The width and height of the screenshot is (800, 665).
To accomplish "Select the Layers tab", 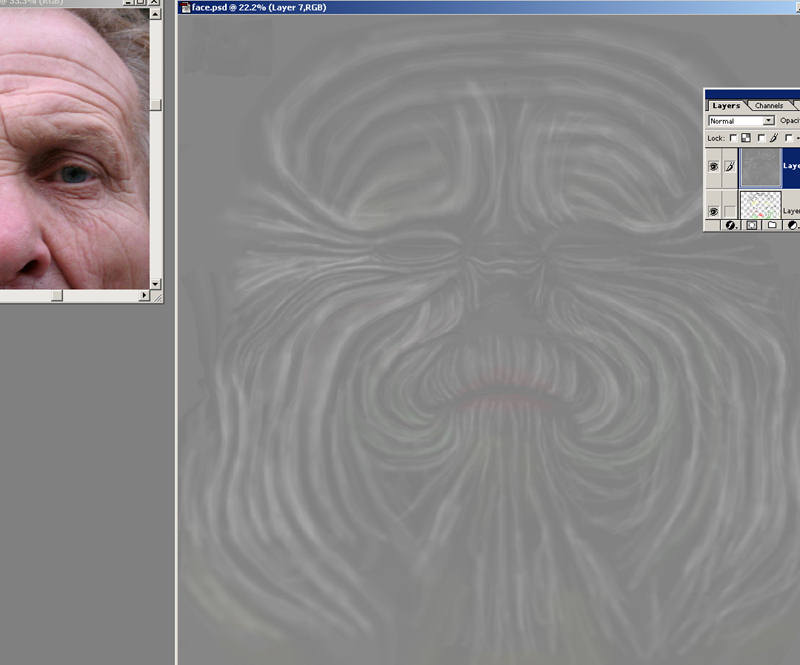I will [x=726, y=105].
